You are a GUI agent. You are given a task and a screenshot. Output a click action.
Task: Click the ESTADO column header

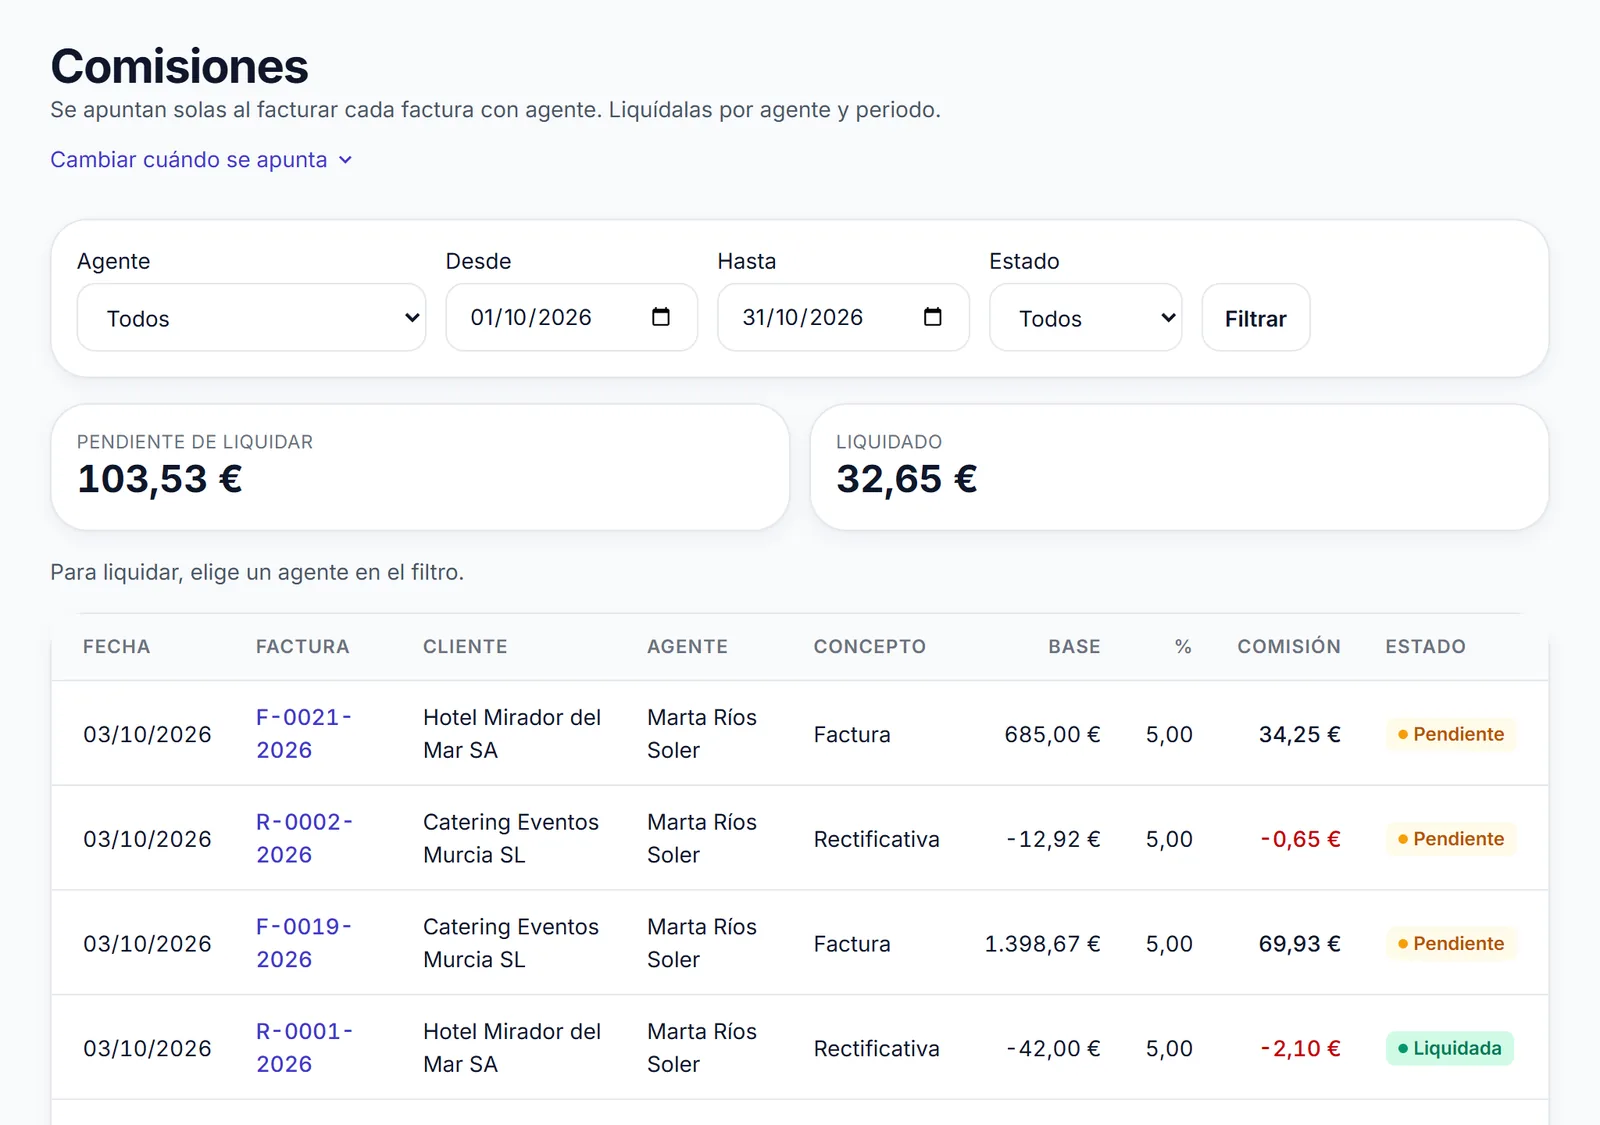(1425, 647)
